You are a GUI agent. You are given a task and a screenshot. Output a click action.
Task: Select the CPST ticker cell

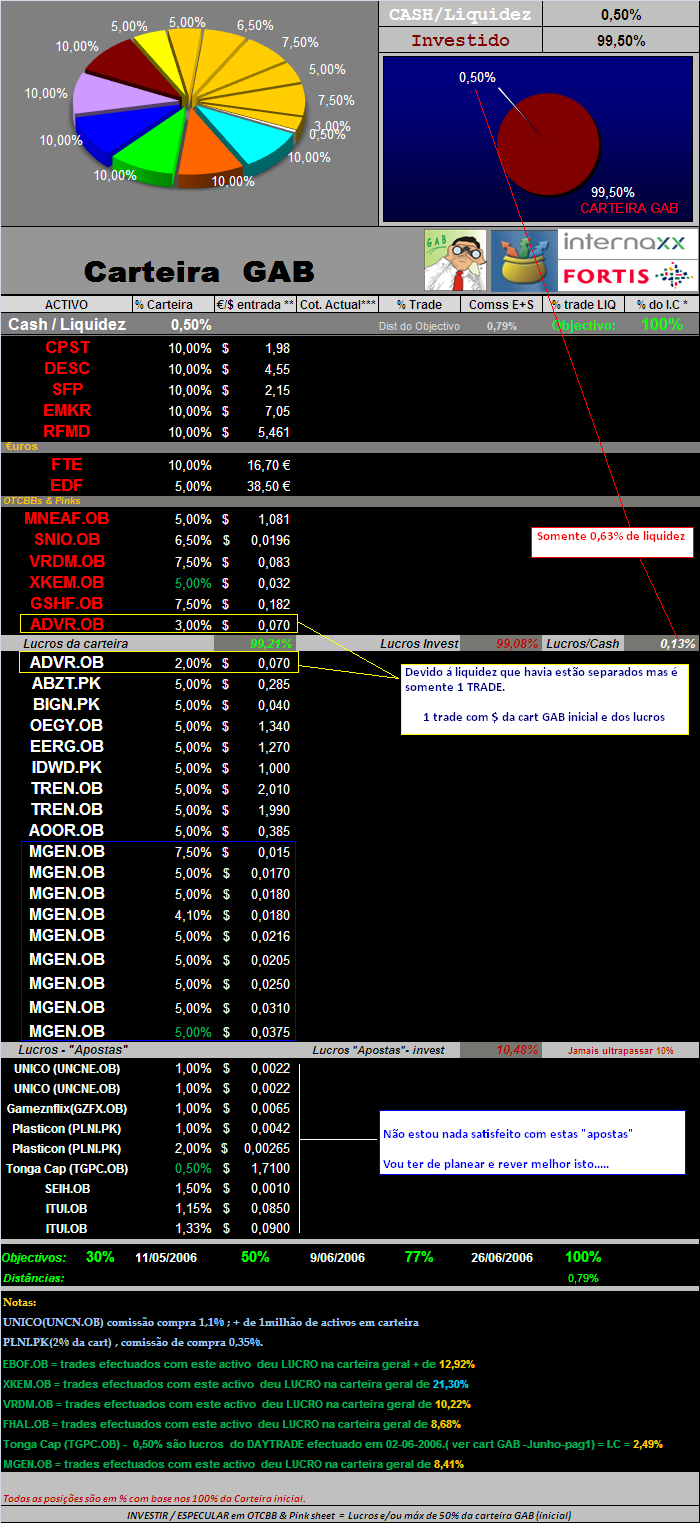click(x=67, y=348)
